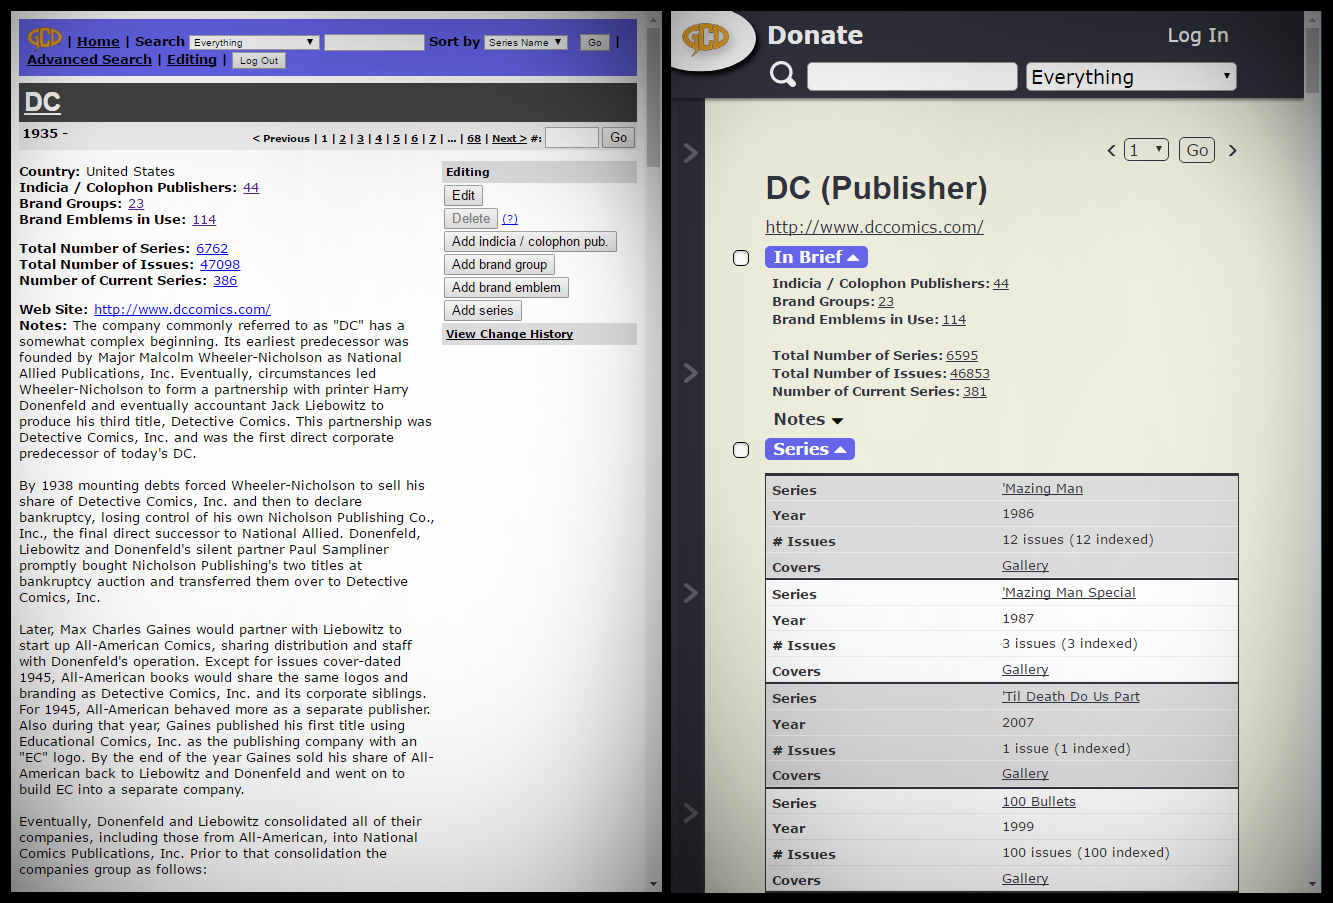Open the 'Mazing Man Special series link
Viewport: 1333px width, 903px height.
click(x=1069, y=593)
